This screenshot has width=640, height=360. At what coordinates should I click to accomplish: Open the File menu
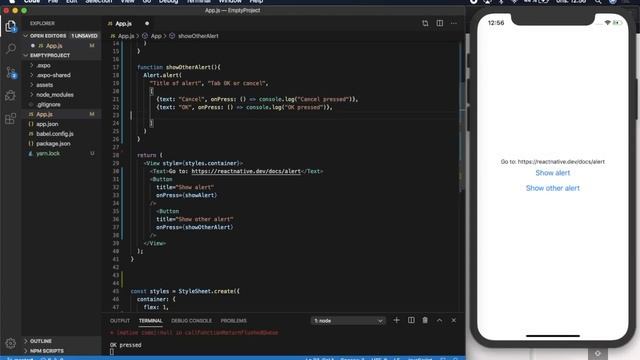click(53, 2)
